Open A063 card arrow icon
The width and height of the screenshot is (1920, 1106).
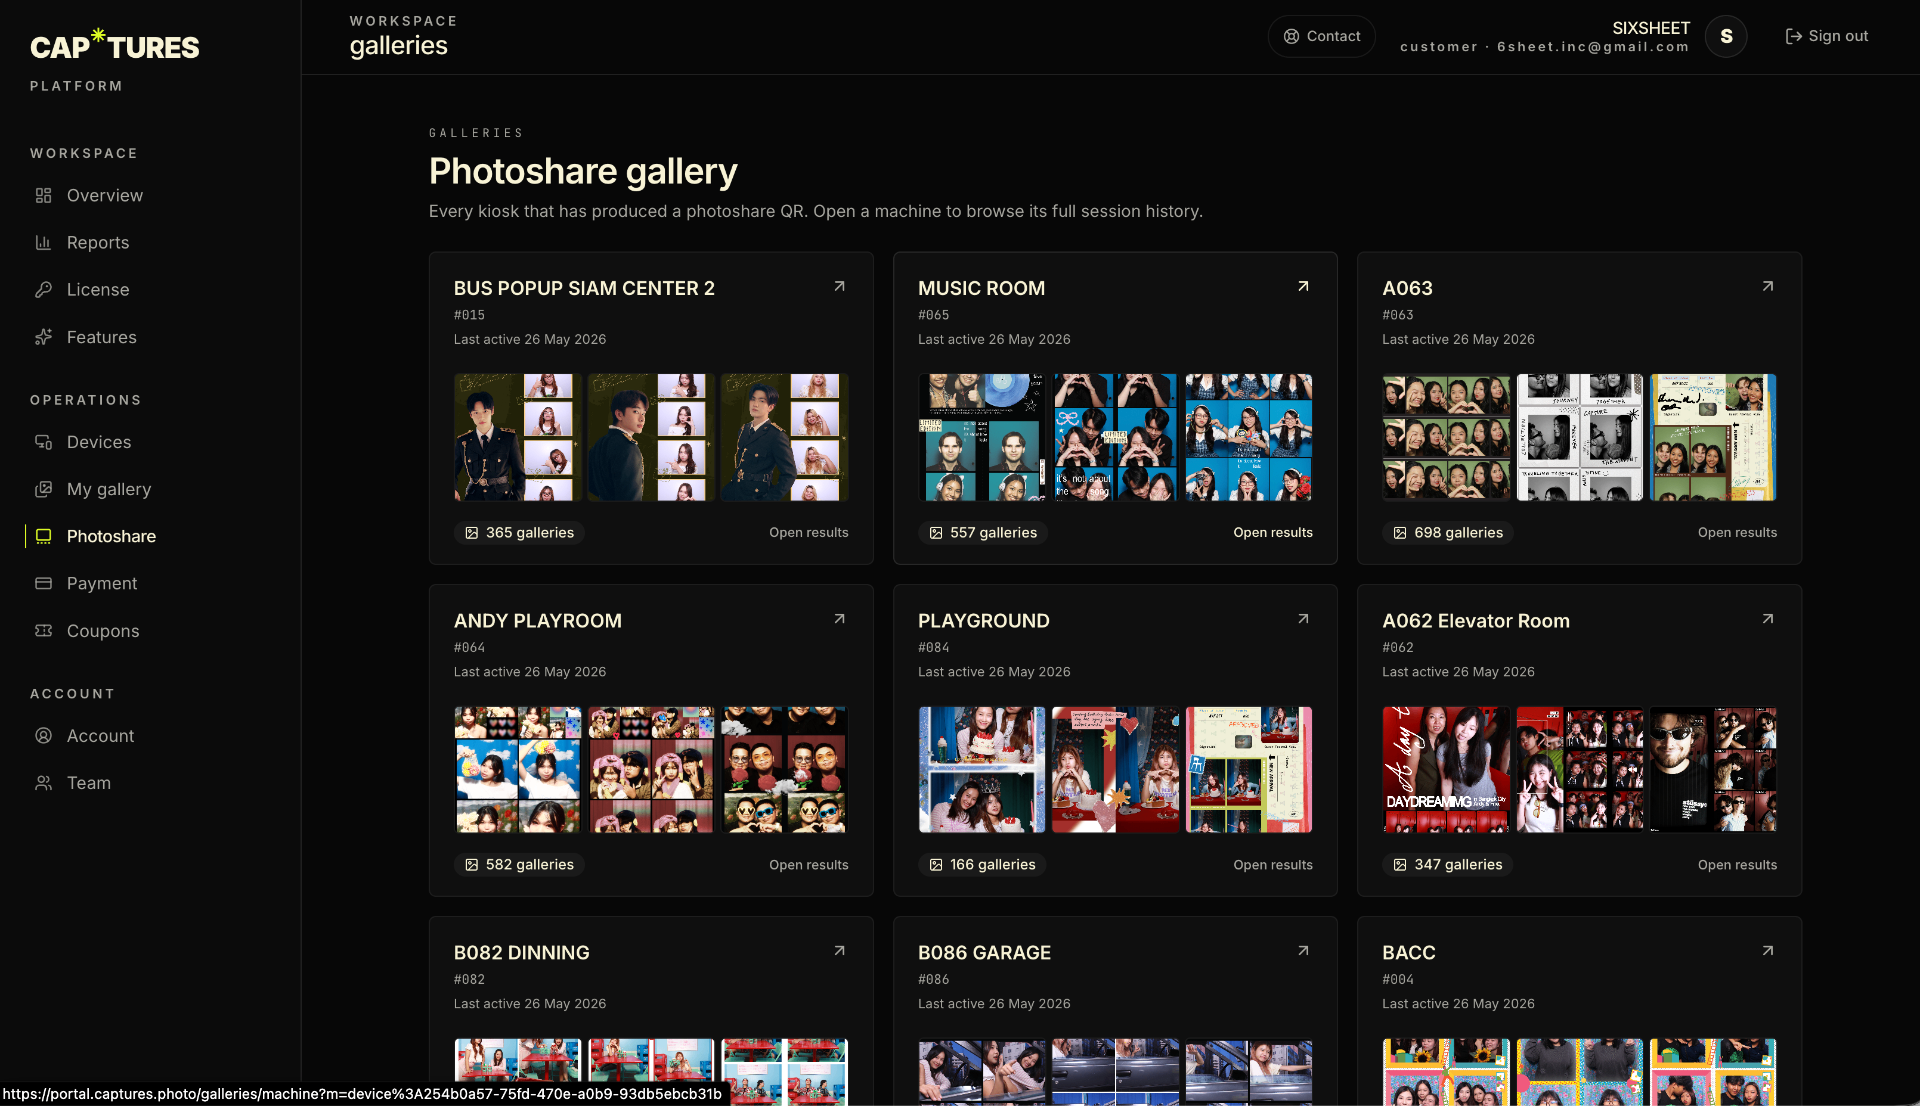coord(1768,286)
